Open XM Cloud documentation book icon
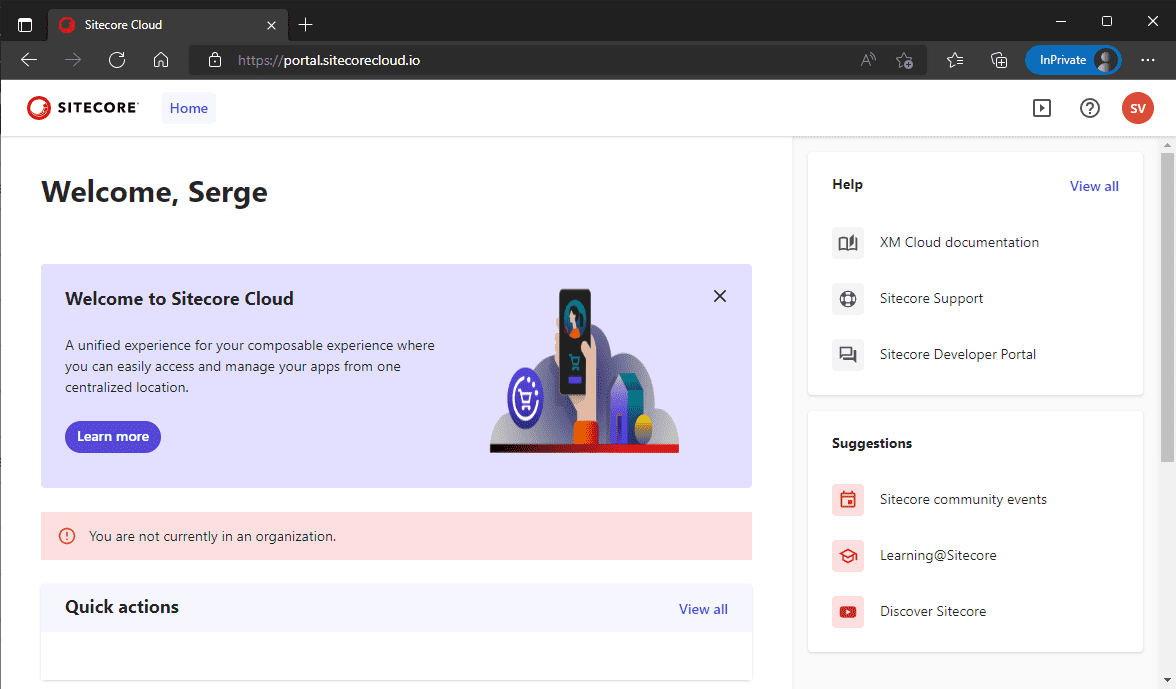This screenshot has height=689, width=1176. [848, 243]
